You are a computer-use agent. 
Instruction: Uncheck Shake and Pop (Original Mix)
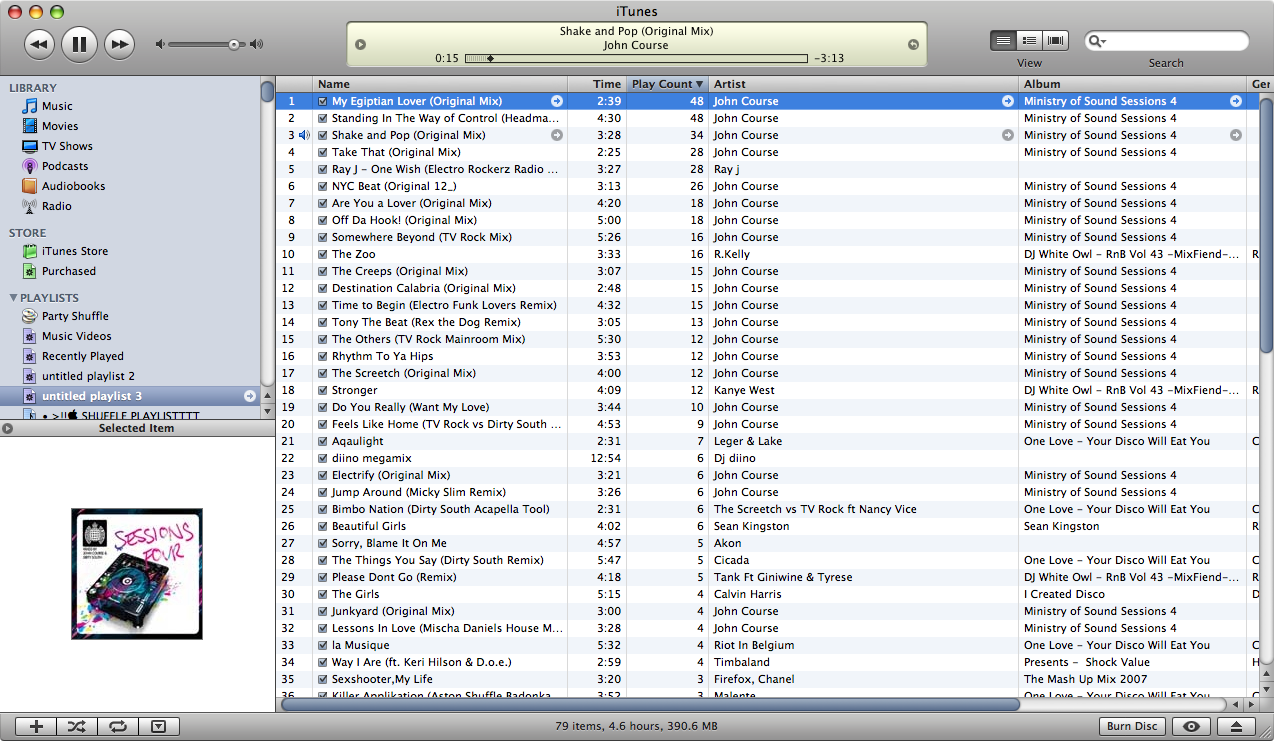(x=323, y=135)
